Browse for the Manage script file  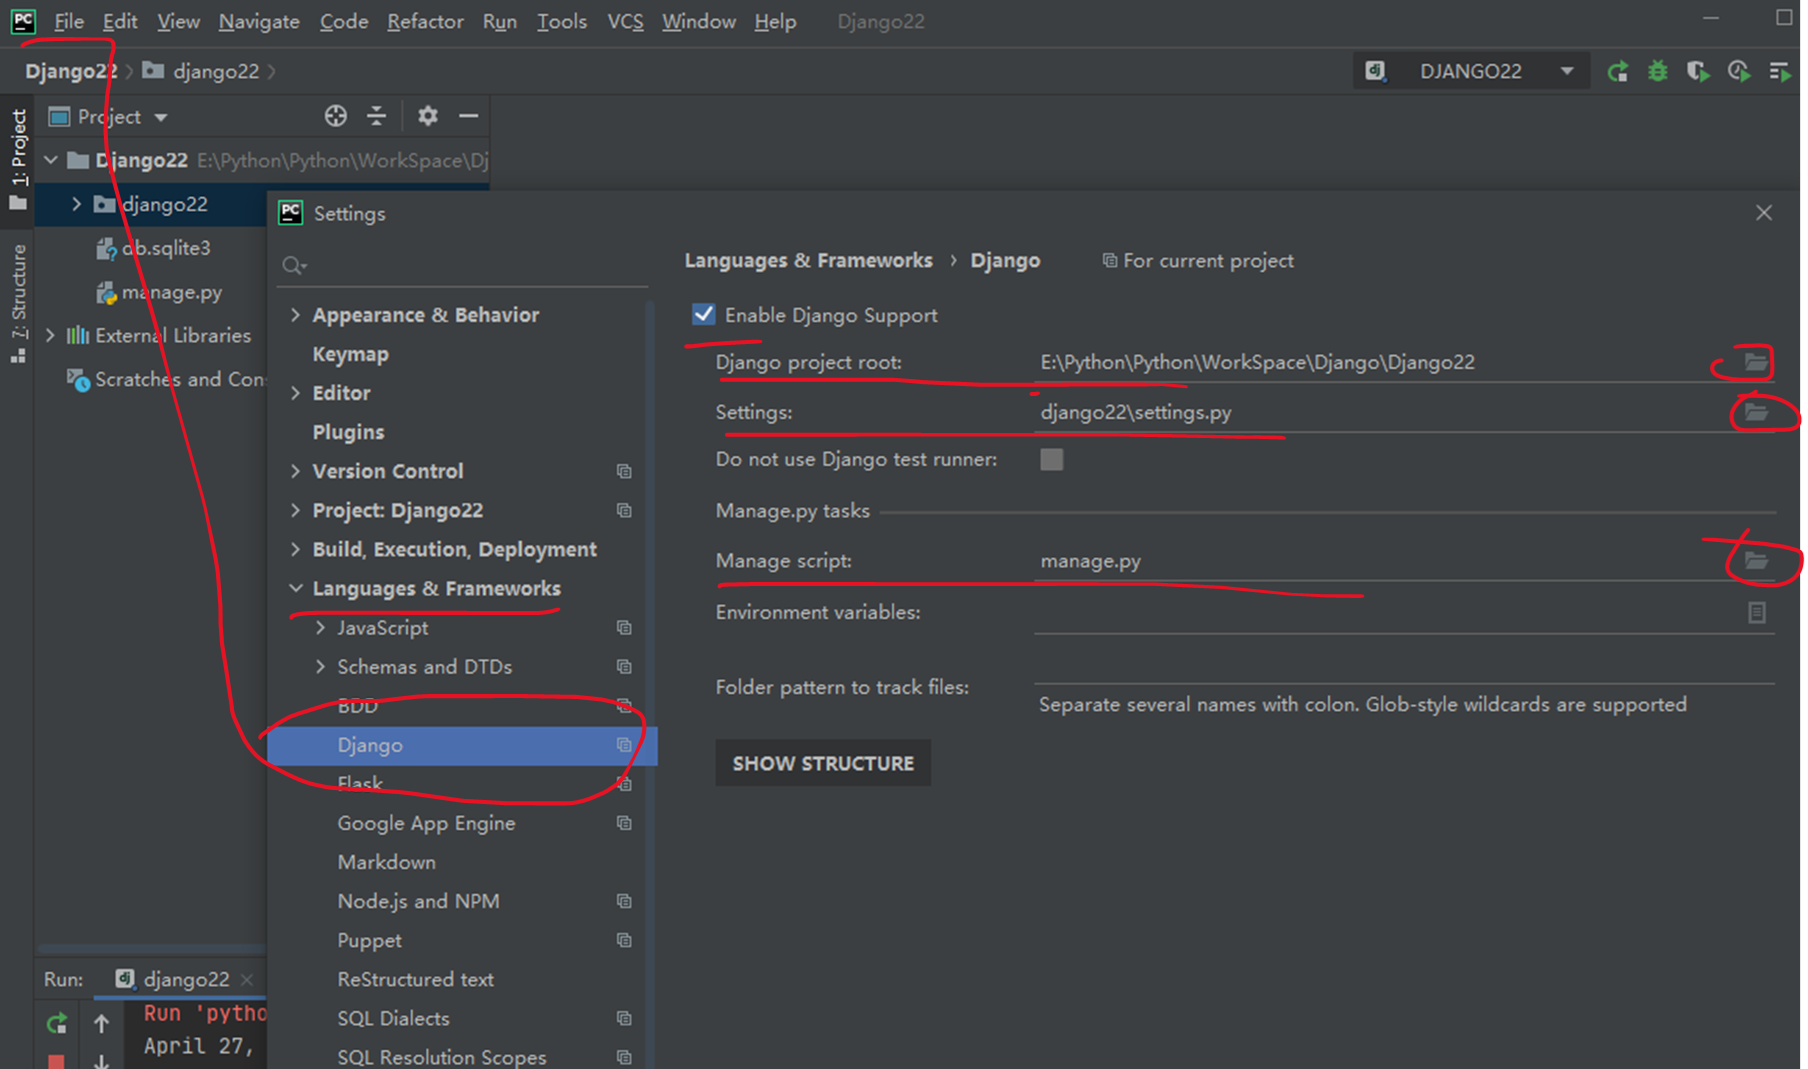pyautogui.click(x=1756, y=561)
